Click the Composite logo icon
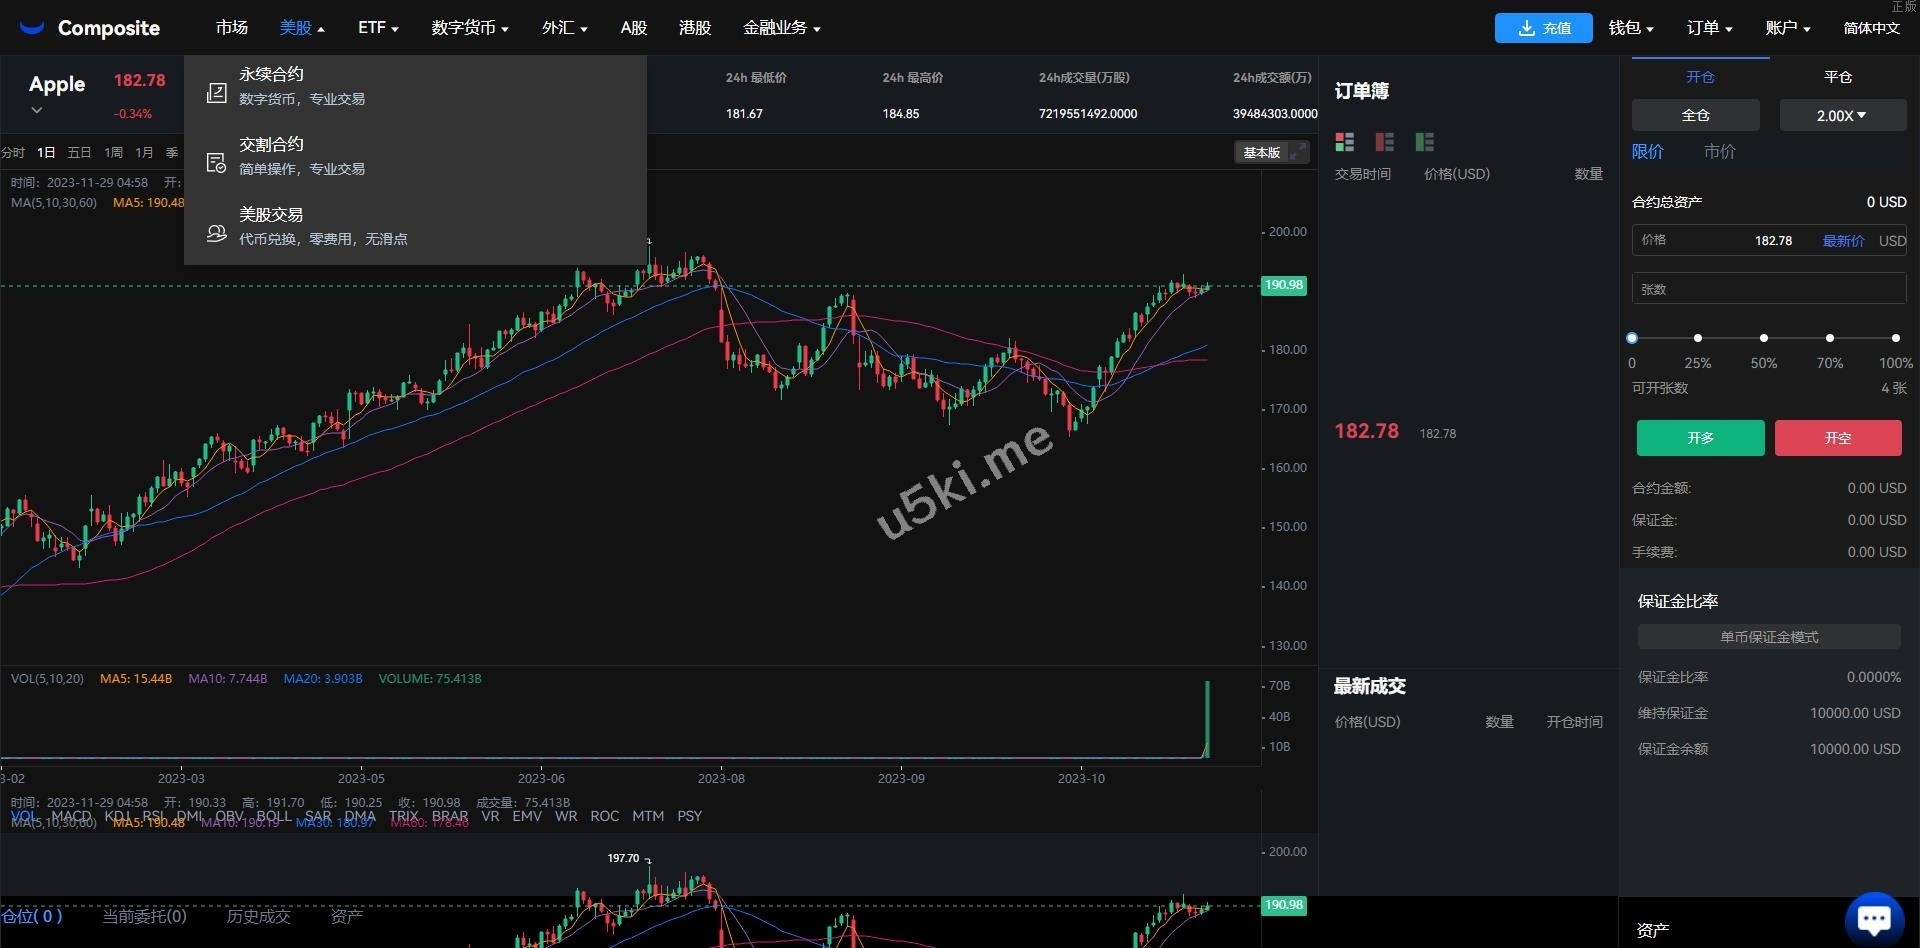Image resolution: width=1920 pixels, height=948 pixels. (x=31, y=27)
